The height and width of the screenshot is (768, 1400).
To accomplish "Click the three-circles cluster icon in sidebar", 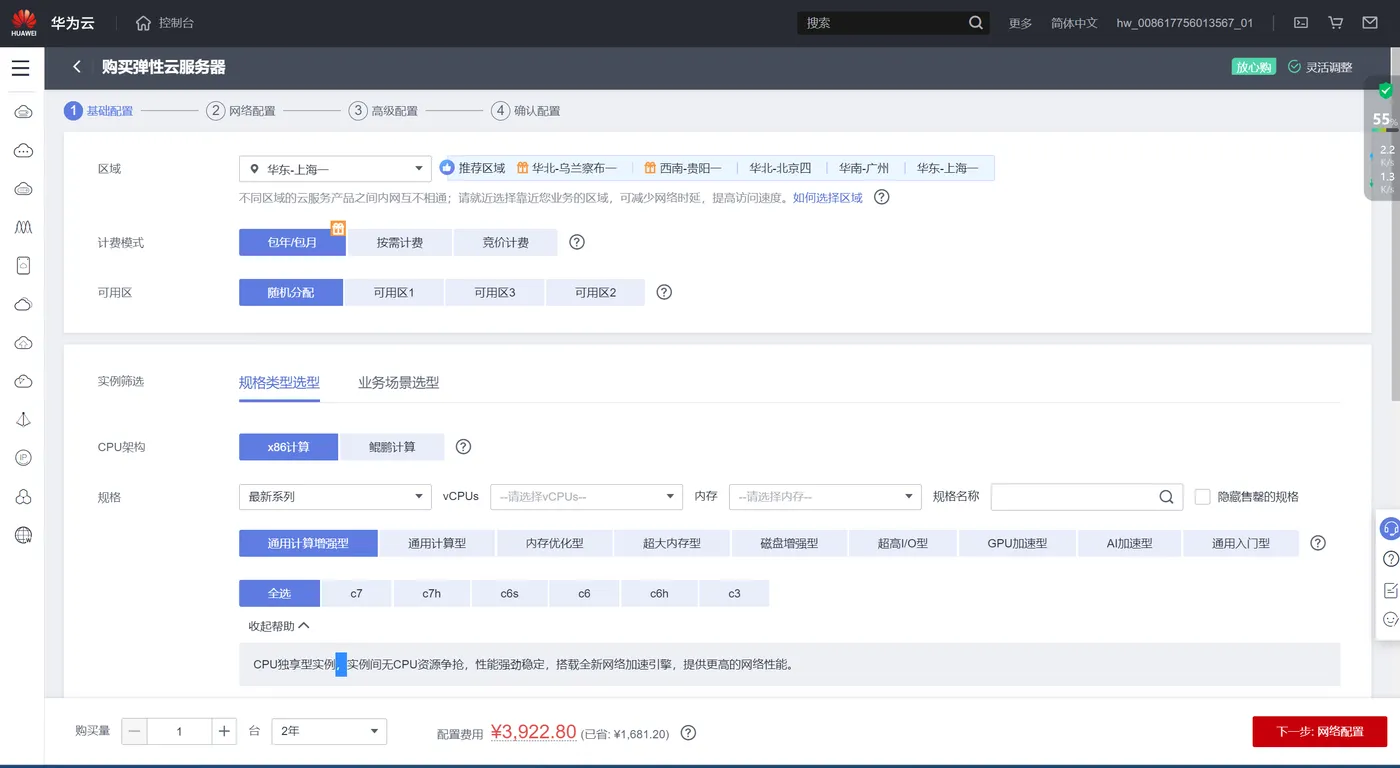I will point(24,497).
